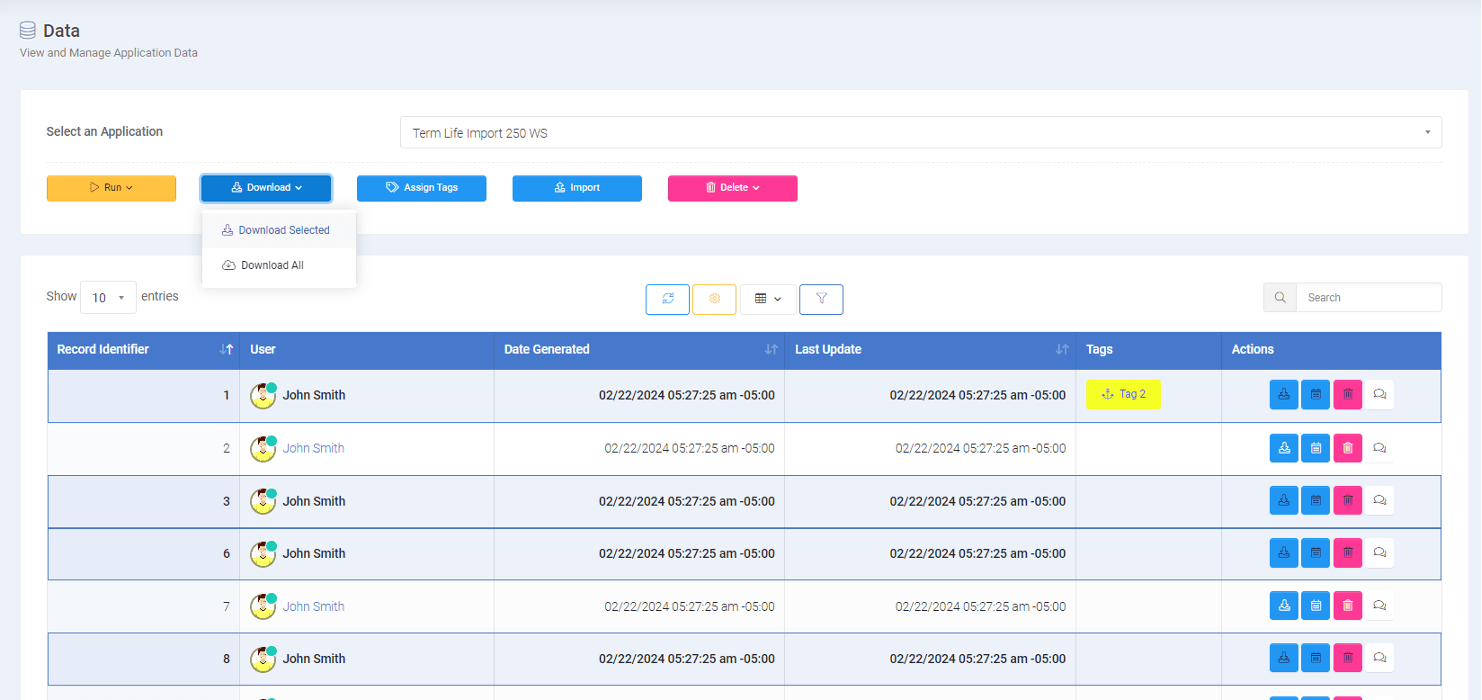Image resolution: width=1482 pixels, height=700 pixels.
Task: Download record 3 using its row download icon
Action: coord(1284,501)
